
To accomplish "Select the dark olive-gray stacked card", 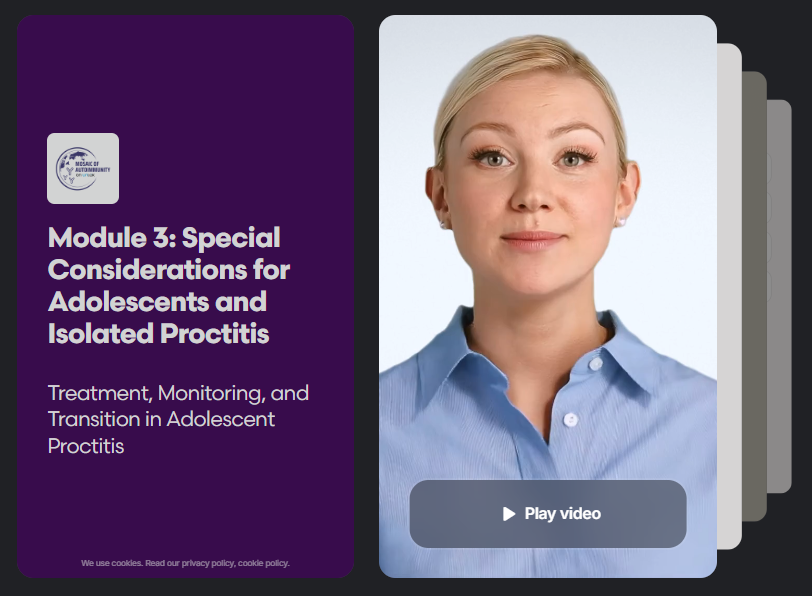I will [x=754, y=295].
